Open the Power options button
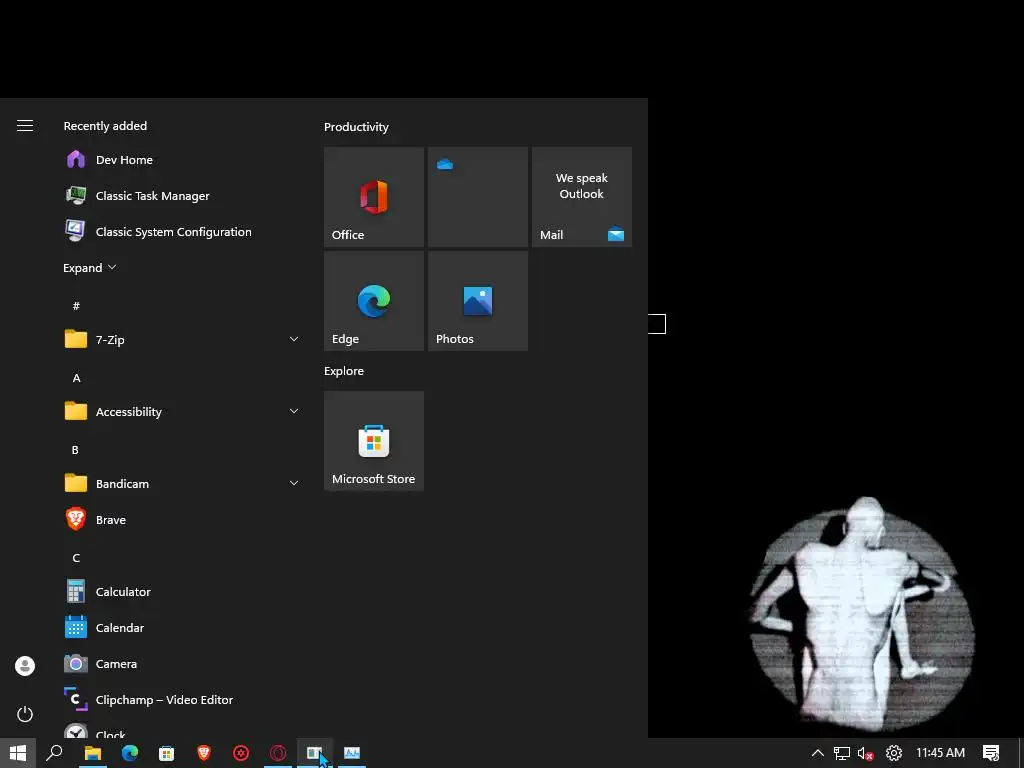The width and height of the screenshot is (1024, 768). click(x=25, y=714)
